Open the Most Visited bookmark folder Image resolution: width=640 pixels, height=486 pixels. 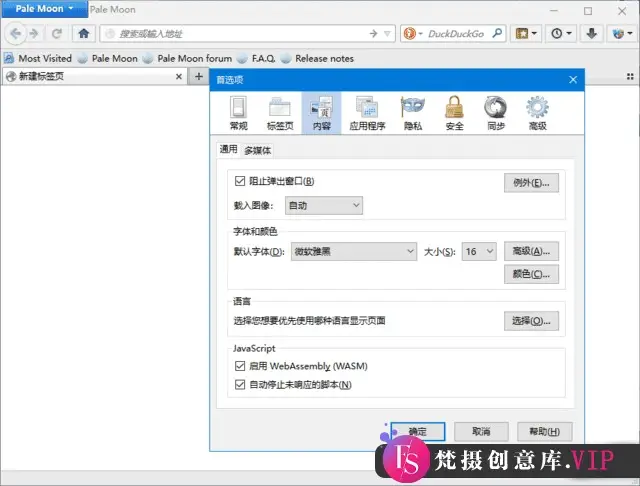click(x=38, y=58)
